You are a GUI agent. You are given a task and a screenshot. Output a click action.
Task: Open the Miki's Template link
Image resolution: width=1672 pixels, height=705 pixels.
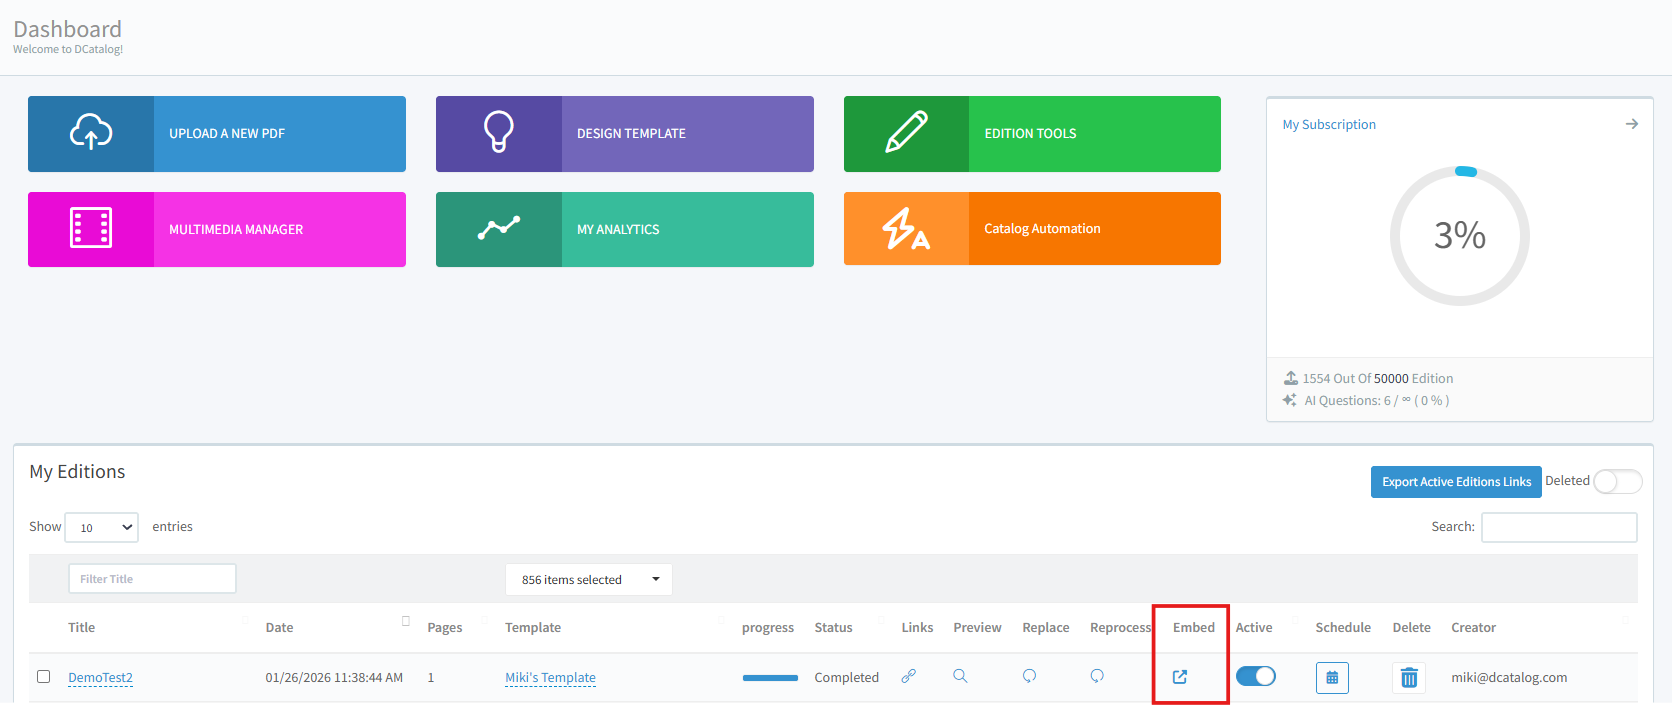(550, 678)
